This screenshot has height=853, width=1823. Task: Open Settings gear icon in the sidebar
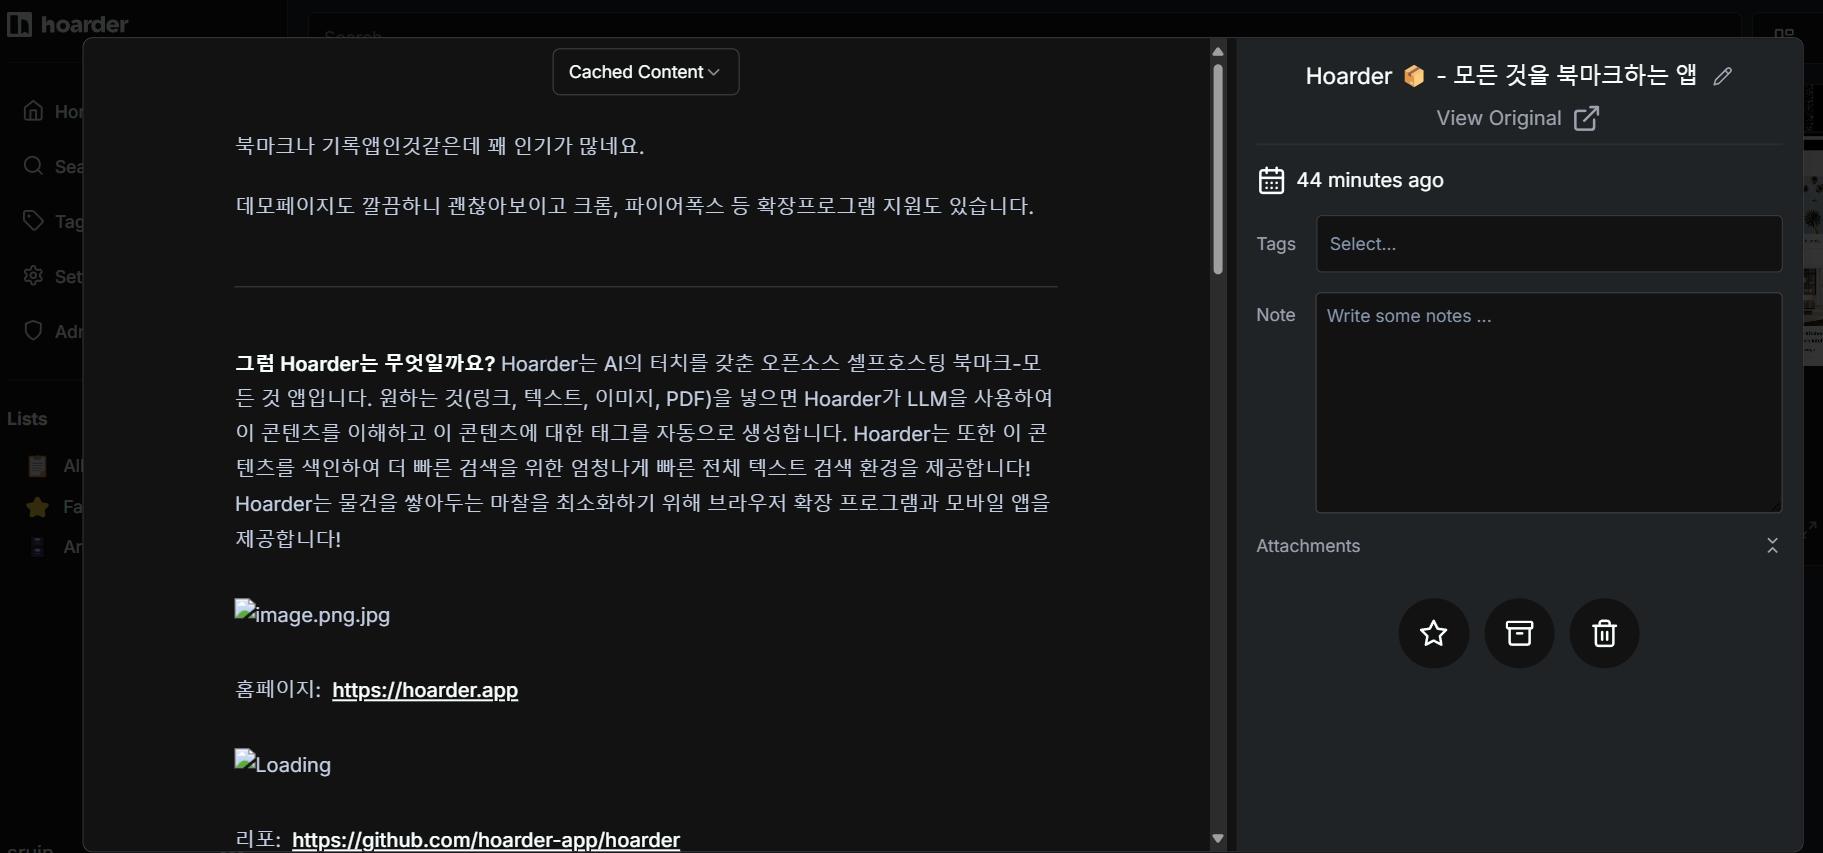[x=34, y=276]
